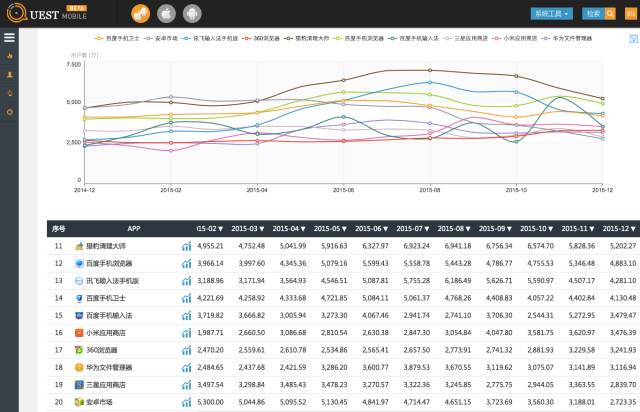Open trend chart icon for 华为文件管理器 row
Image resolution: width=640 pixels, height=412 pixels.
187,368
